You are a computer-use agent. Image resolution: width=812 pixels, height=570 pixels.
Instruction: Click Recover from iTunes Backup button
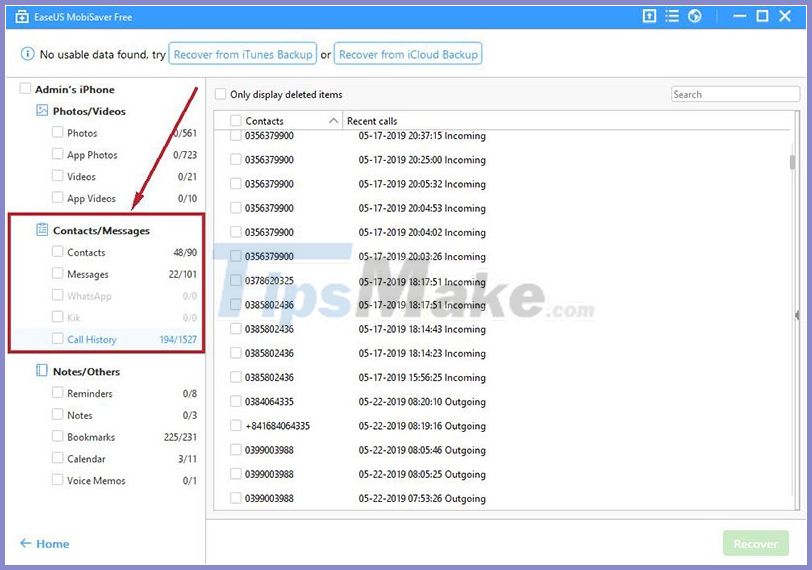[x=243, y=54]
